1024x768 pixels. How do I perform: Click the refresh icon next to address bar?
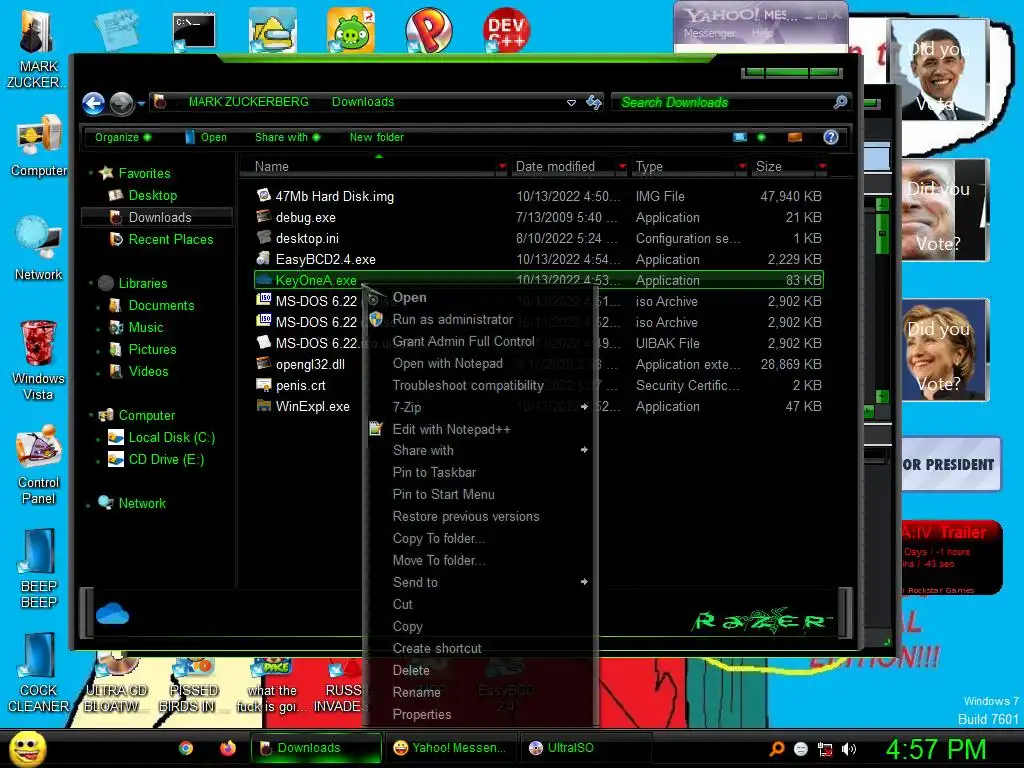click(594, 102)
